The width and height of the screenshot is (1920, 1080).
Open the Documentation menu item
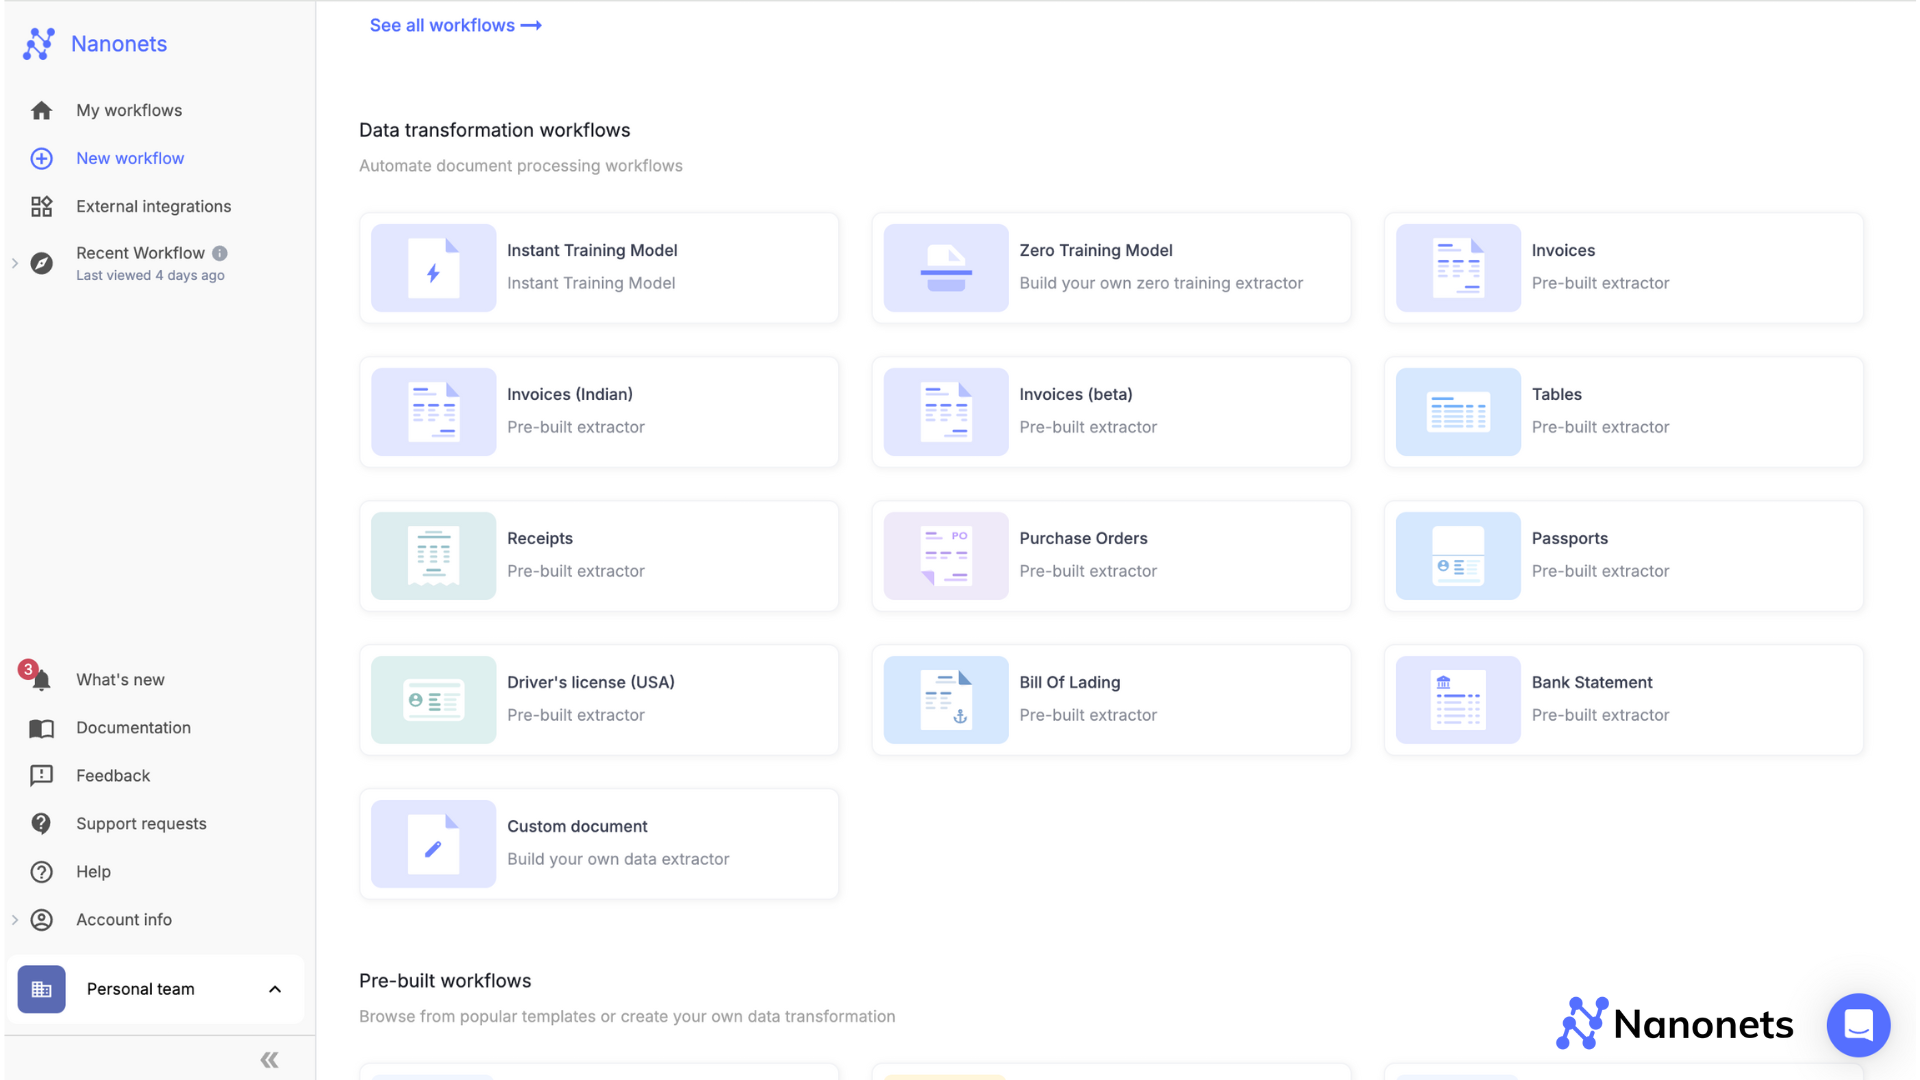[133, 727]
